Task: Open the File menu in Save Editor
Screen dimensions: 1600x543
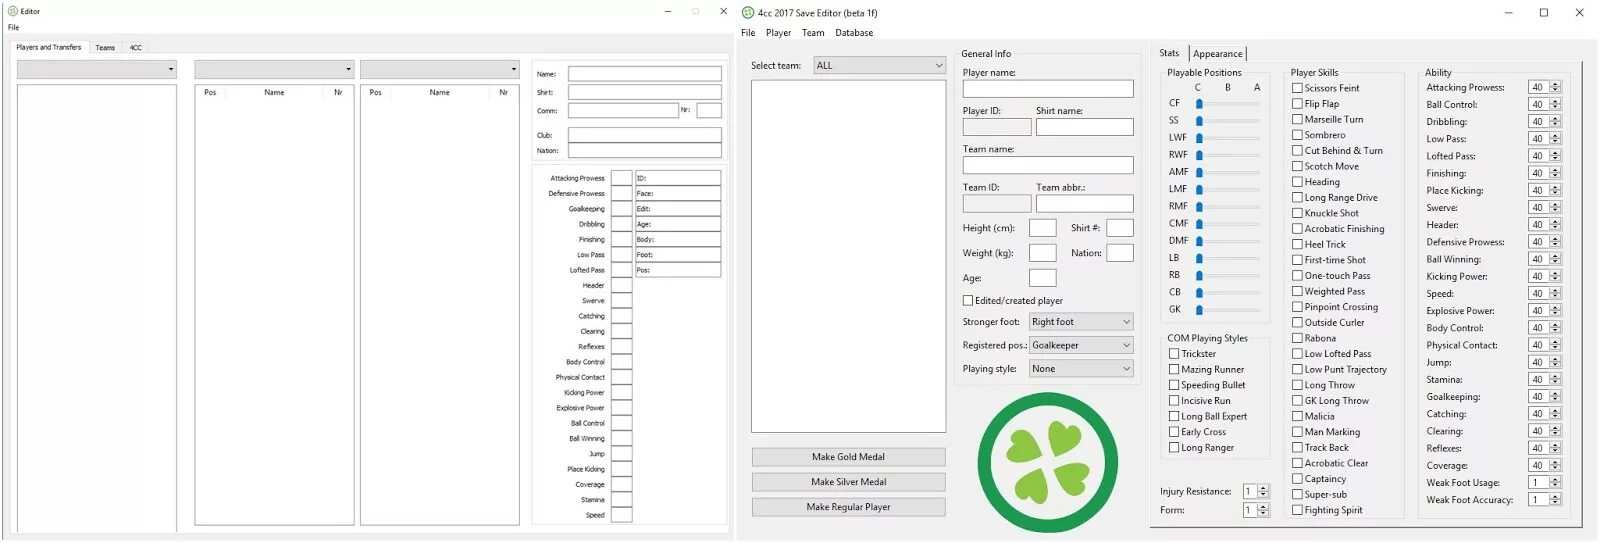Action: [x=748, y=33]
